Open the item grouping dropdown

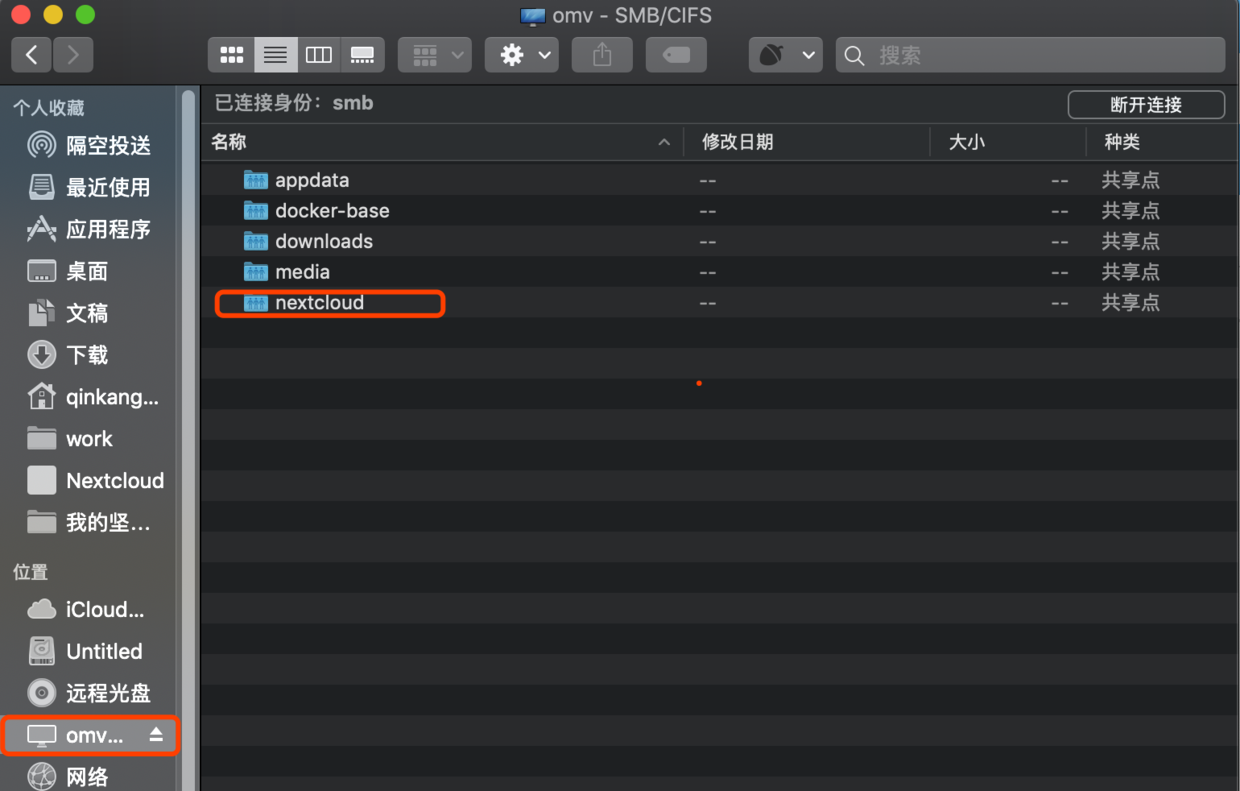434,55
